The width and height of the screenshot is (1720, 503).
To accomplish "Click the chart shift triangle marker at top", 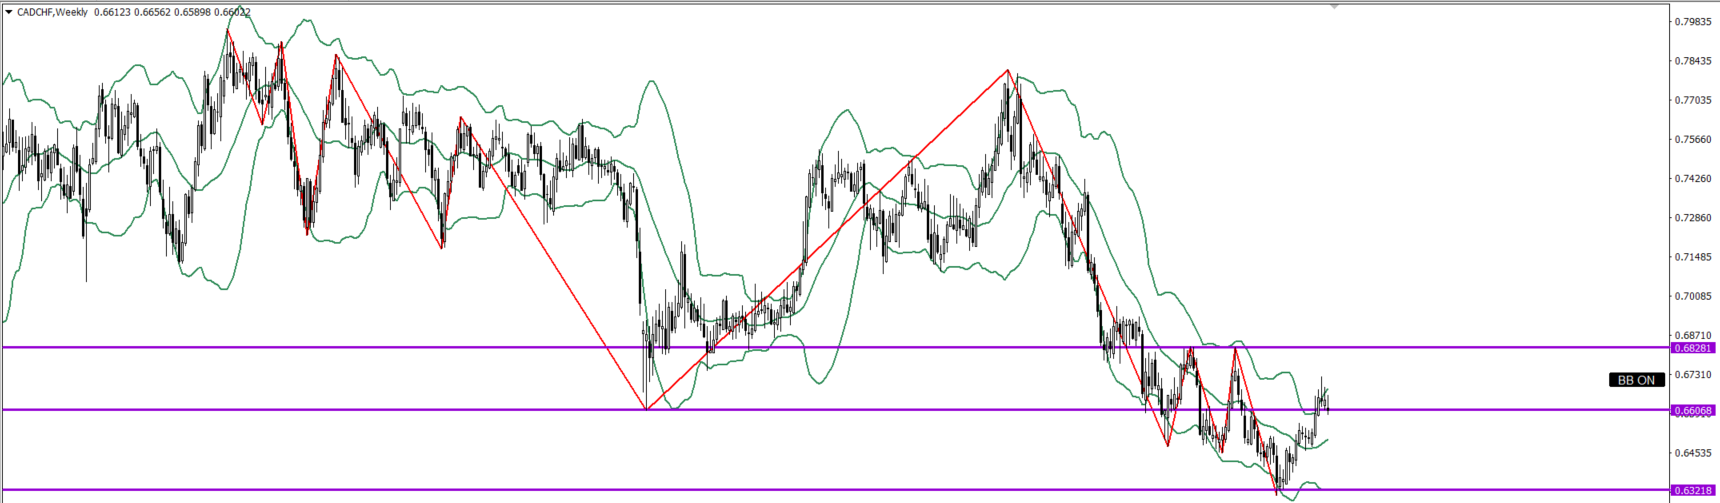I will click(x=1333, y=6).
